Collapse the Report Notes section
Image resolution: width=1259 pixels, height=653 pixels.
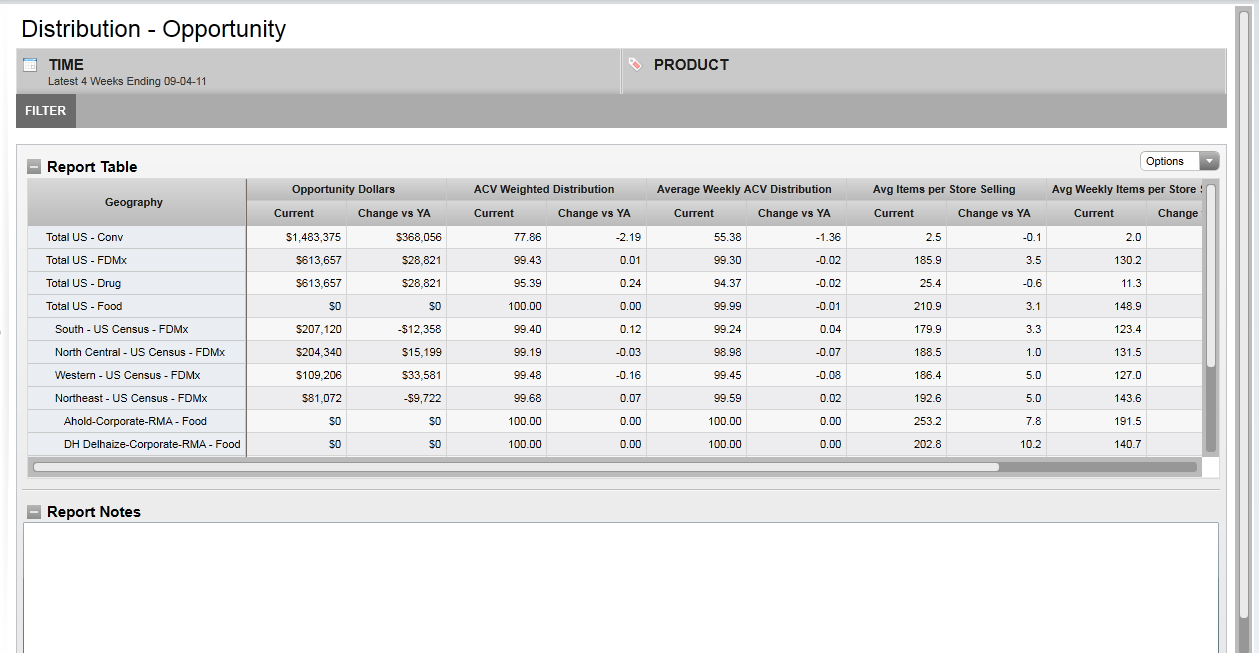[34, 512]
